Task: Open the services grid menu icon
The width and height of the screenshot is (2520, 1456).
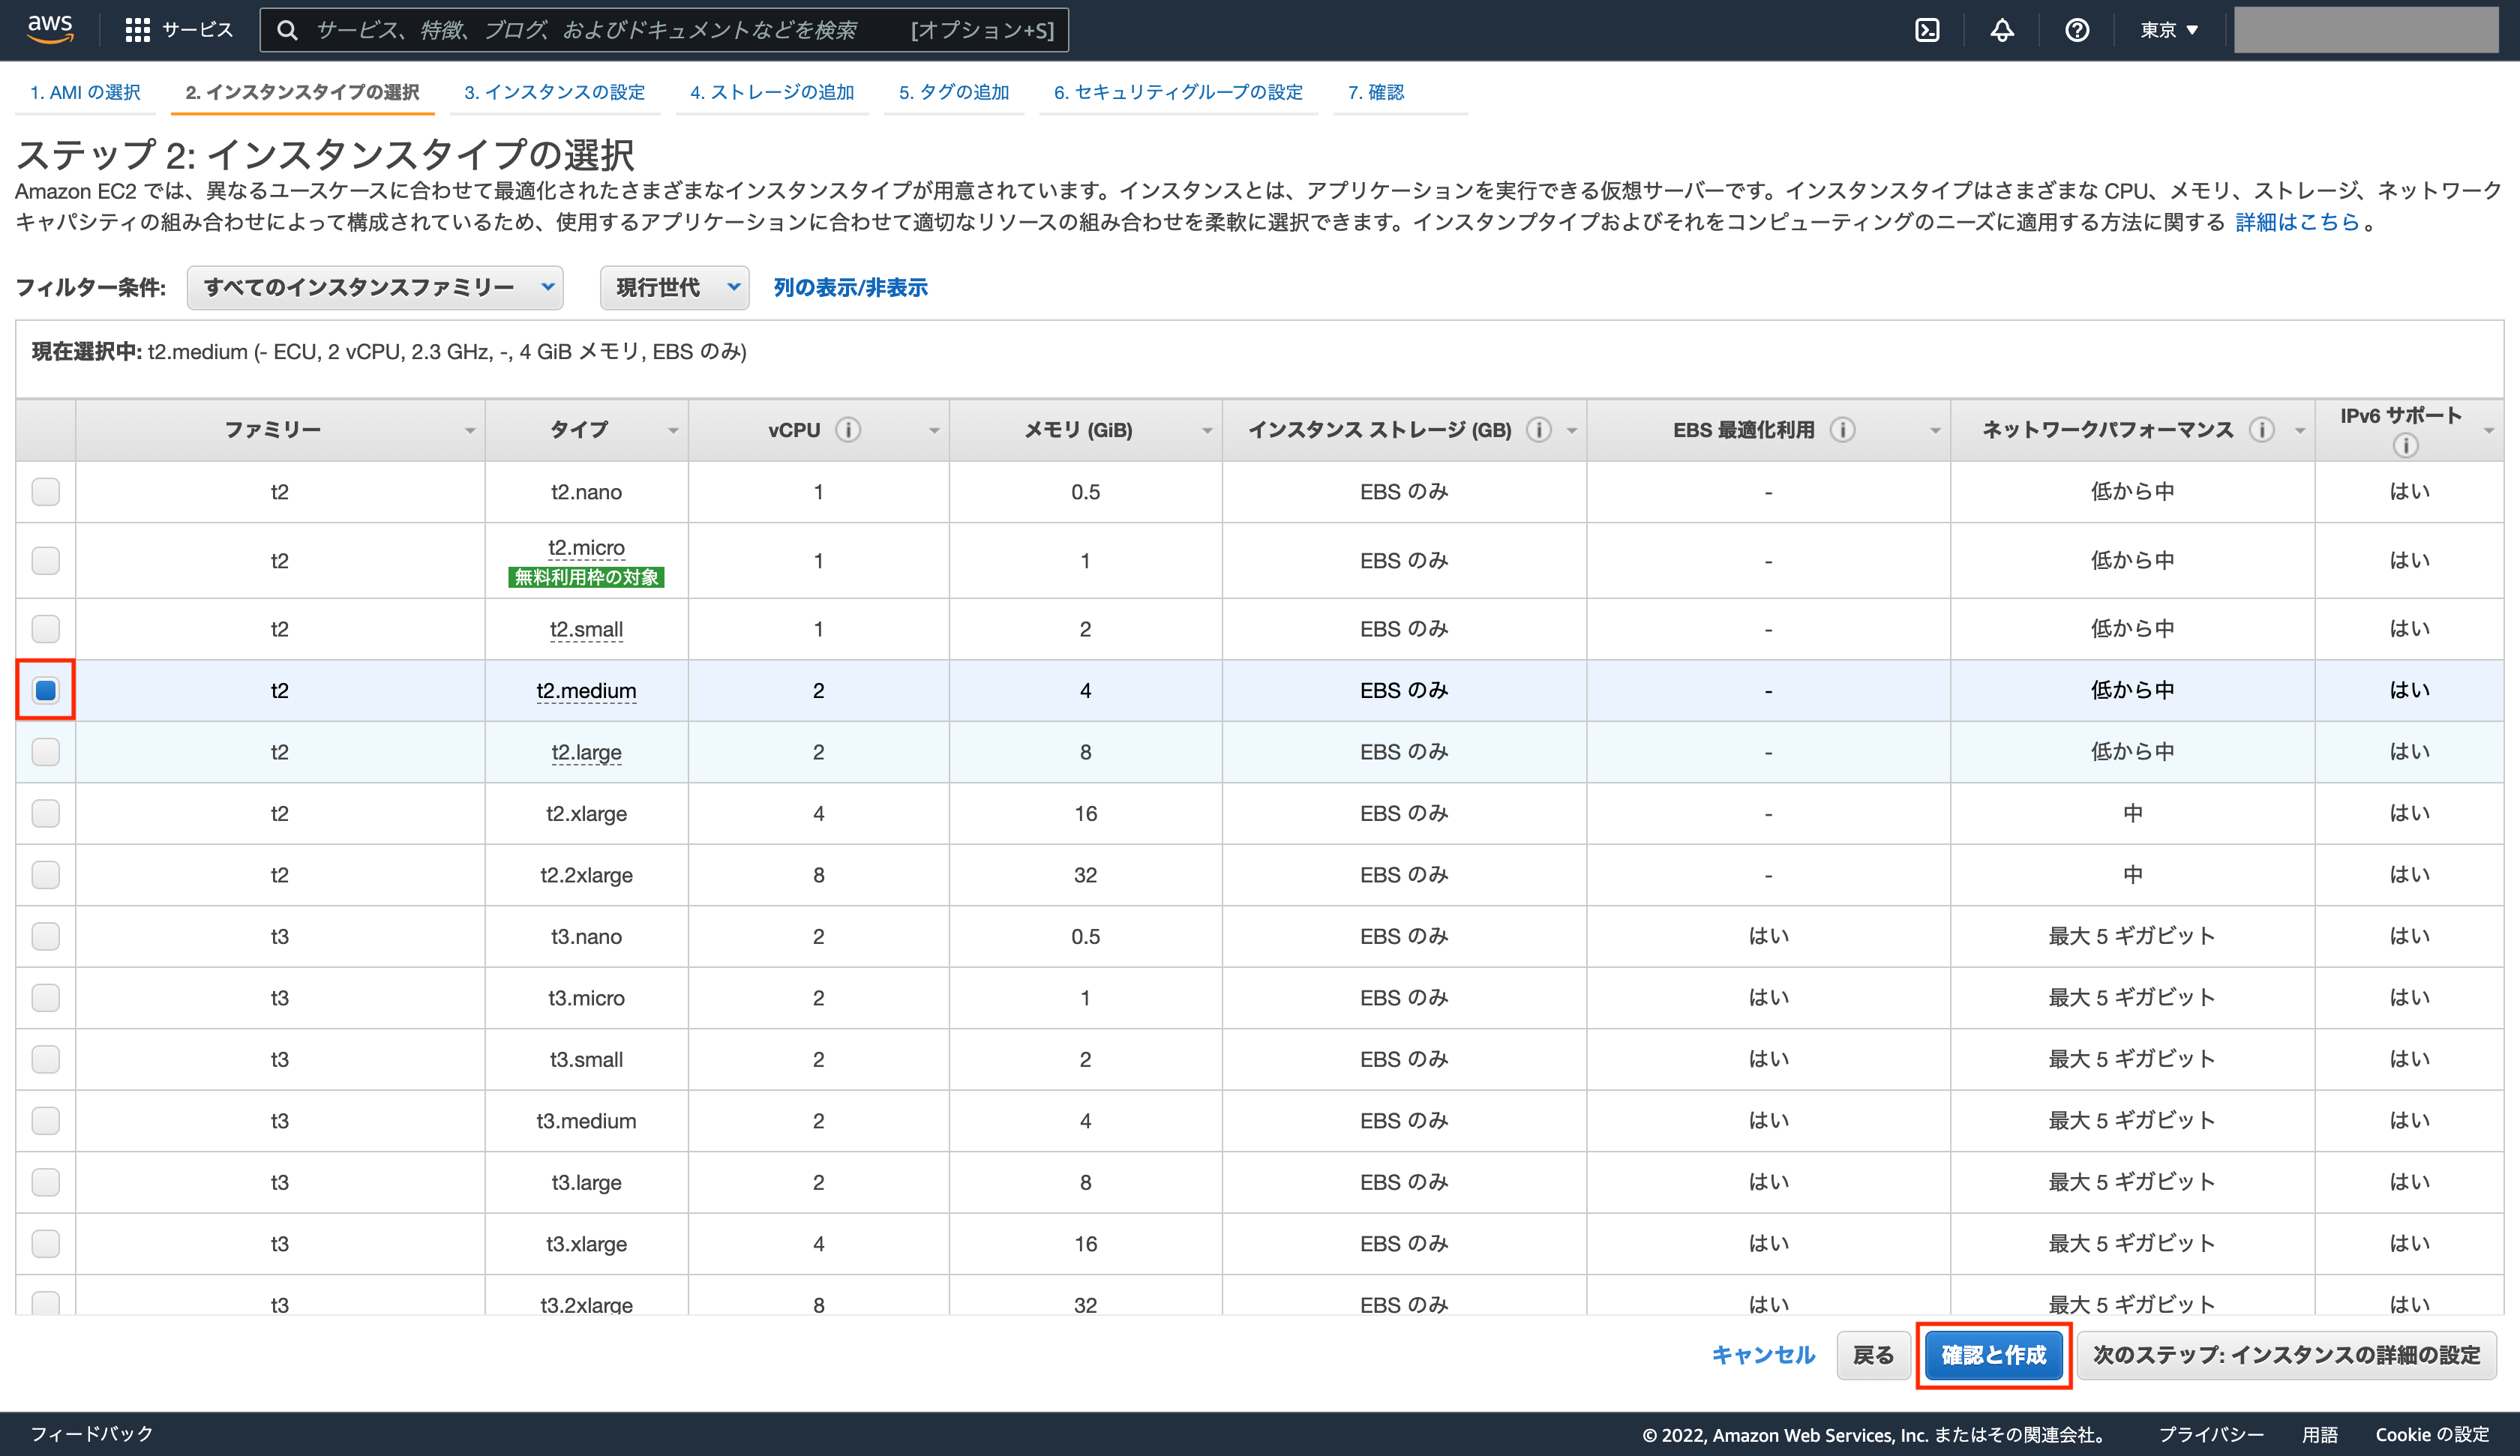Action: click(x=138, y=30)
